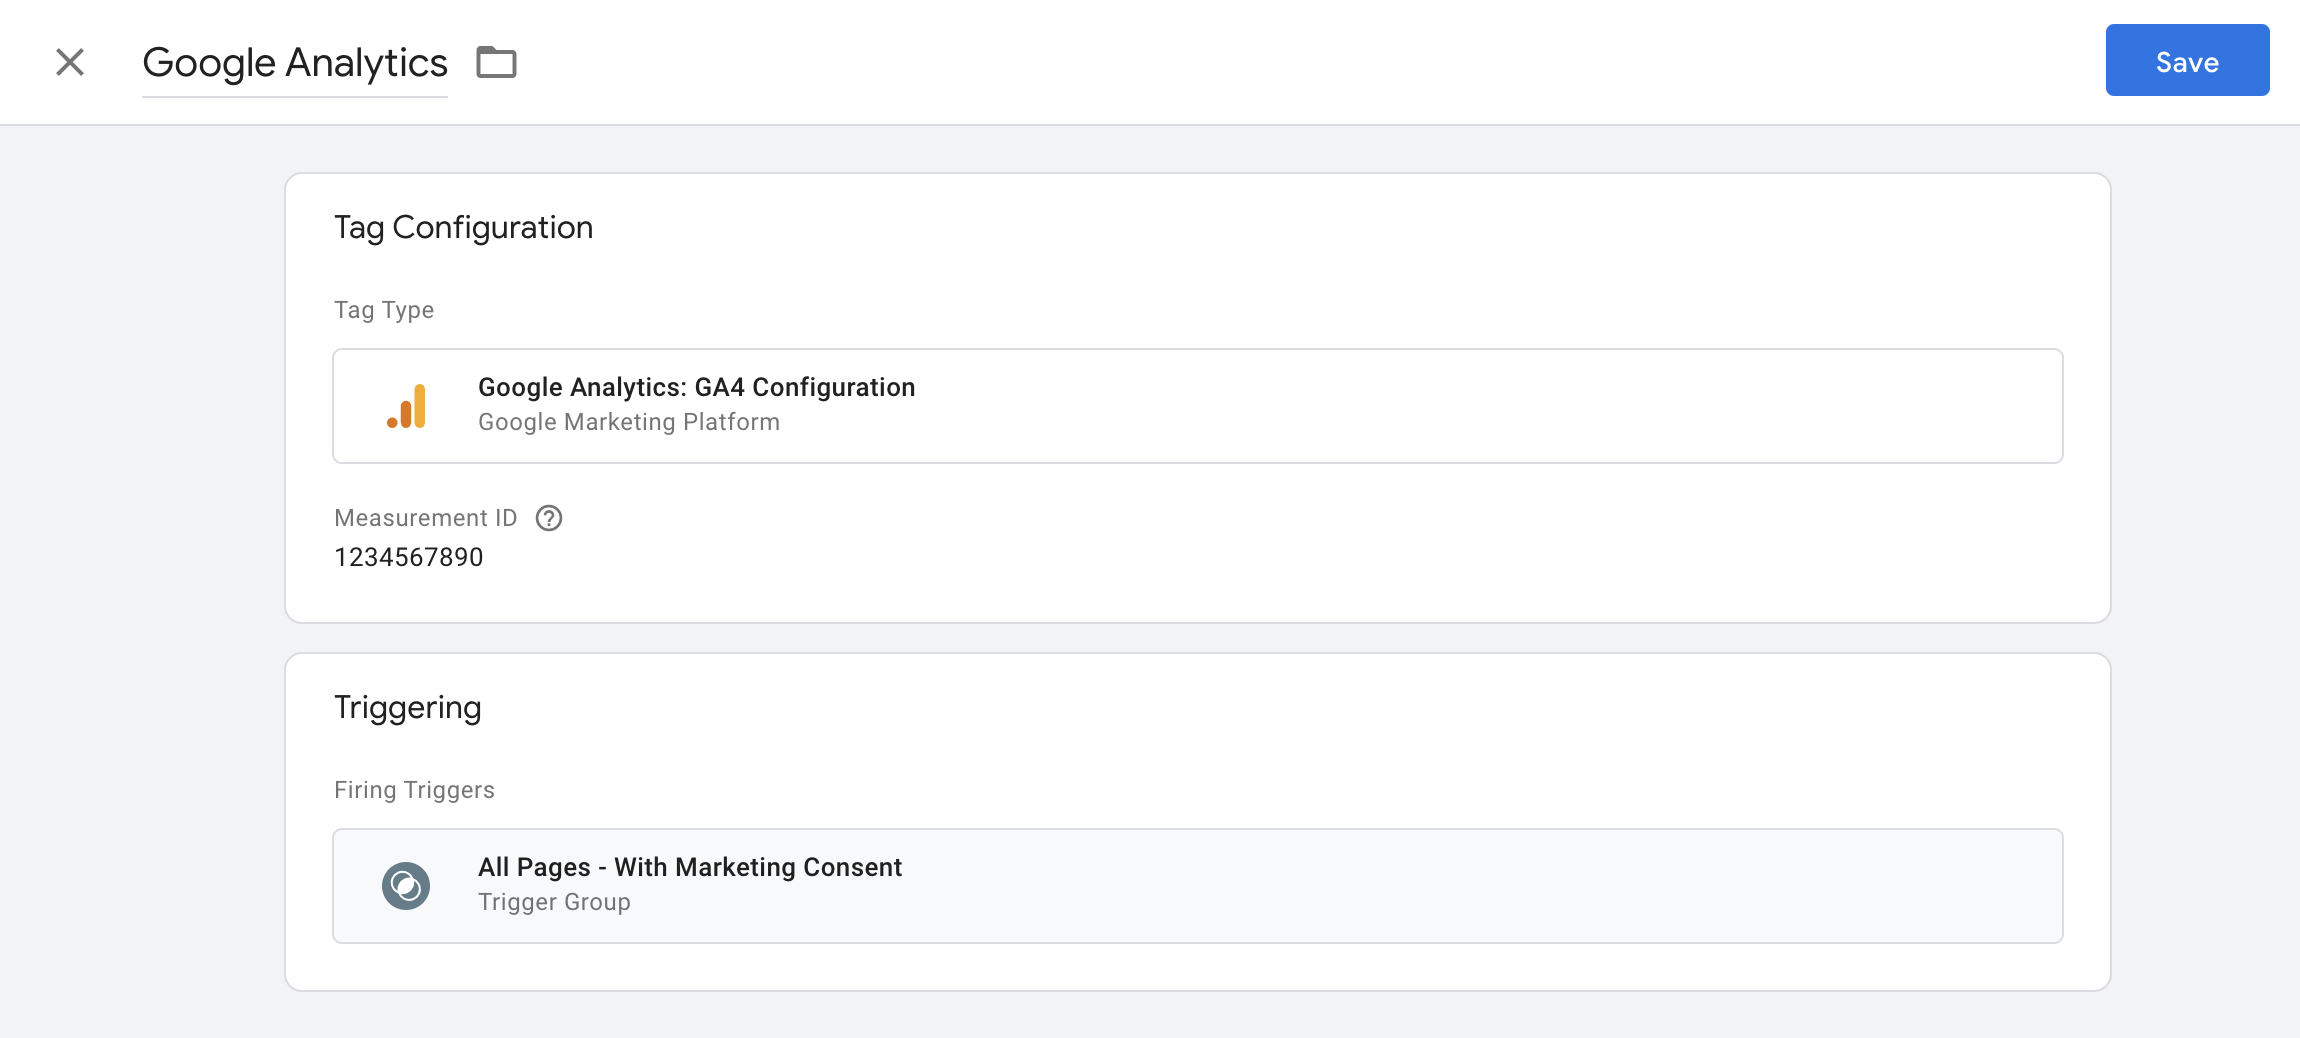Edit the Google Analytics tag name
The width and height of the screenshot is (2300, 1038).
click(295, 61)
